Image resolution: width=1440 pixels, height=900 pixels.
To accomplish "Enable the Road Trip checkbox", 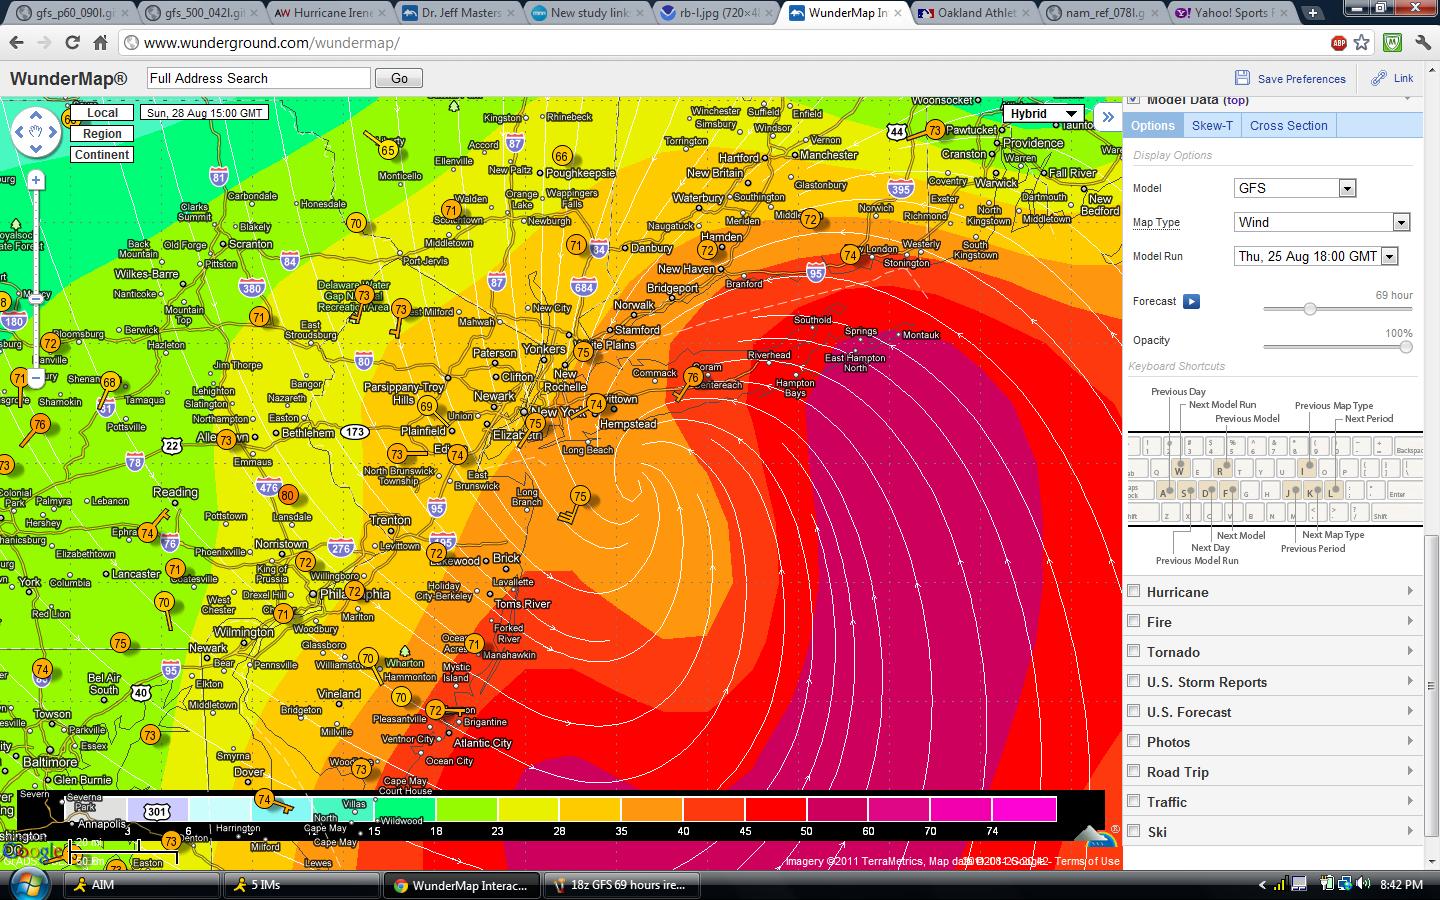I will point(1133,771).
